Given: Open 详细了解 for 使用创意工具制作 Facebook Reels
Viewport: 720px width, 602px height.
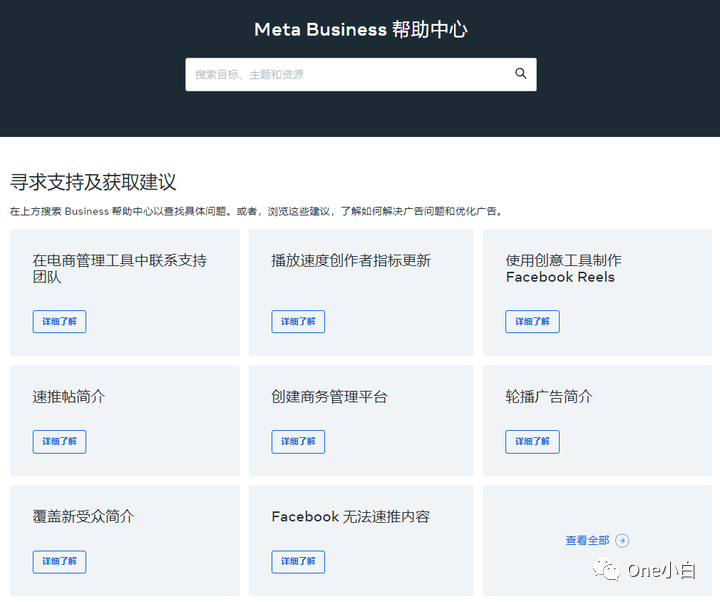Looking at the screenshot, I should (532, 321).
